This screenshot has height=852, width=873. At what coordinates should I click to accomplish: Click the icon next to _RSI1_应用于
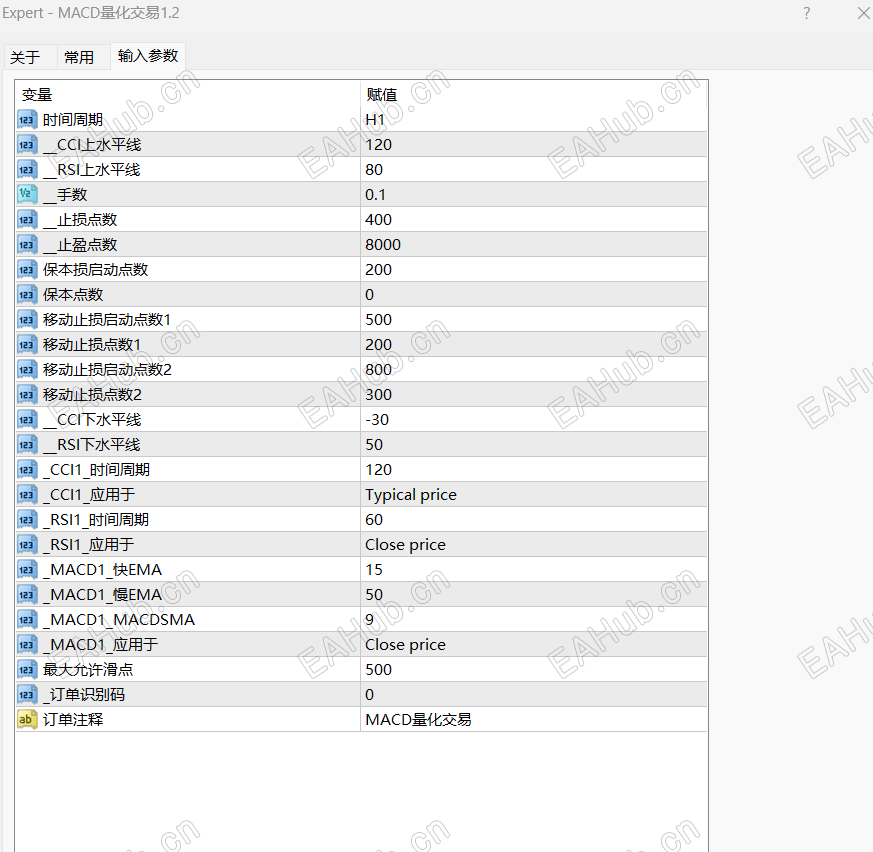(x=27, y=545)
